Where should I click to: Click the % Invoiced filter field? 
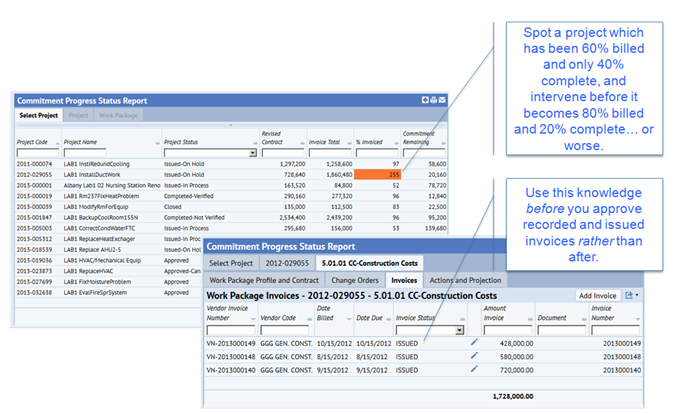coord(377,153)
